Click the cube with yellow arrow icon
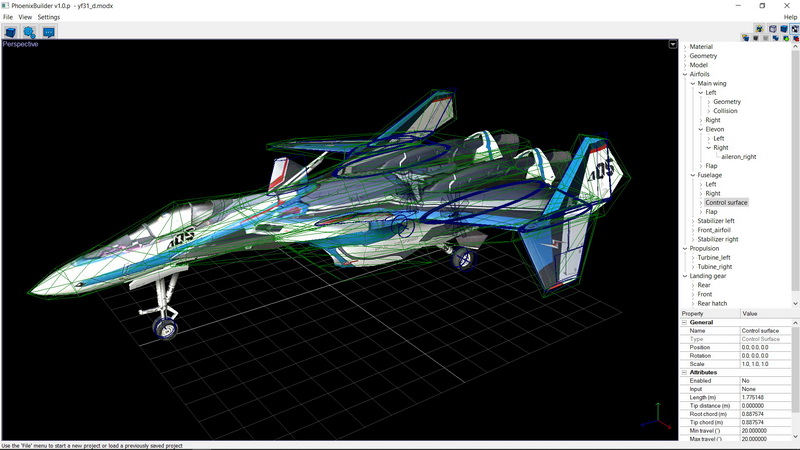 tap(745, 38)
